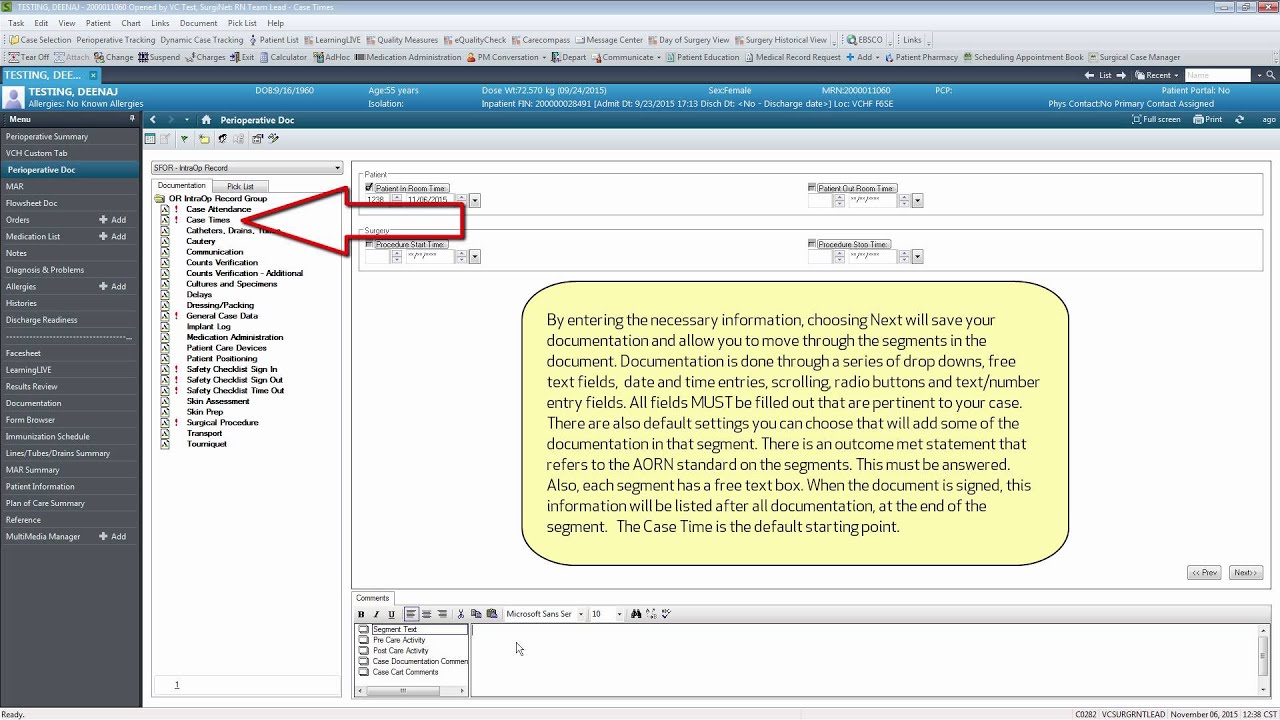
Task: Check the Patient In Room Time checkbox
Action: [369, 188]
